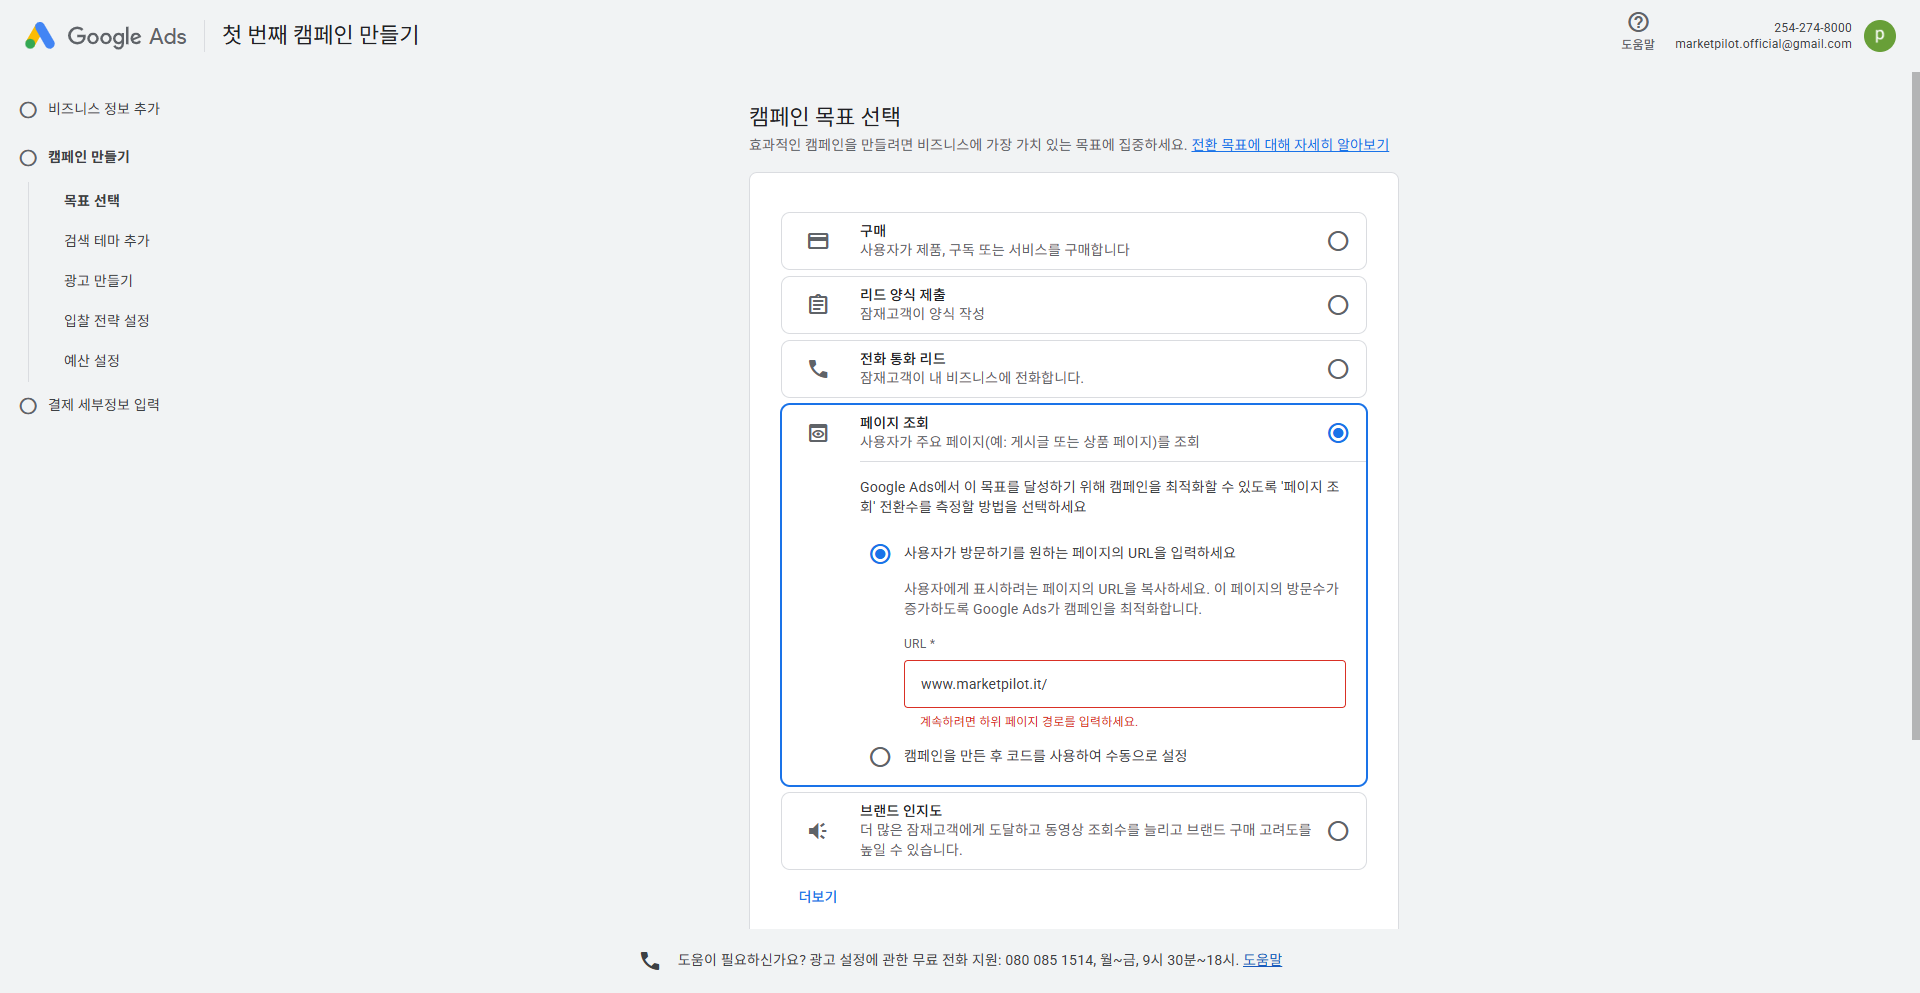
Task: Click the account email marketpilot.official@gmail.com
Action: click(1763, 44)
